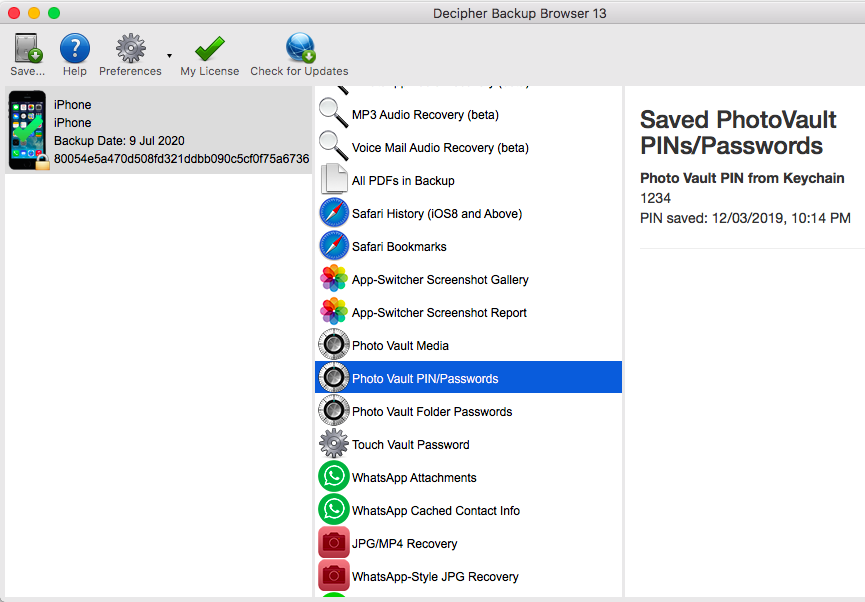Select MP3 Audio Recovery (beta) row

point(468,114)
